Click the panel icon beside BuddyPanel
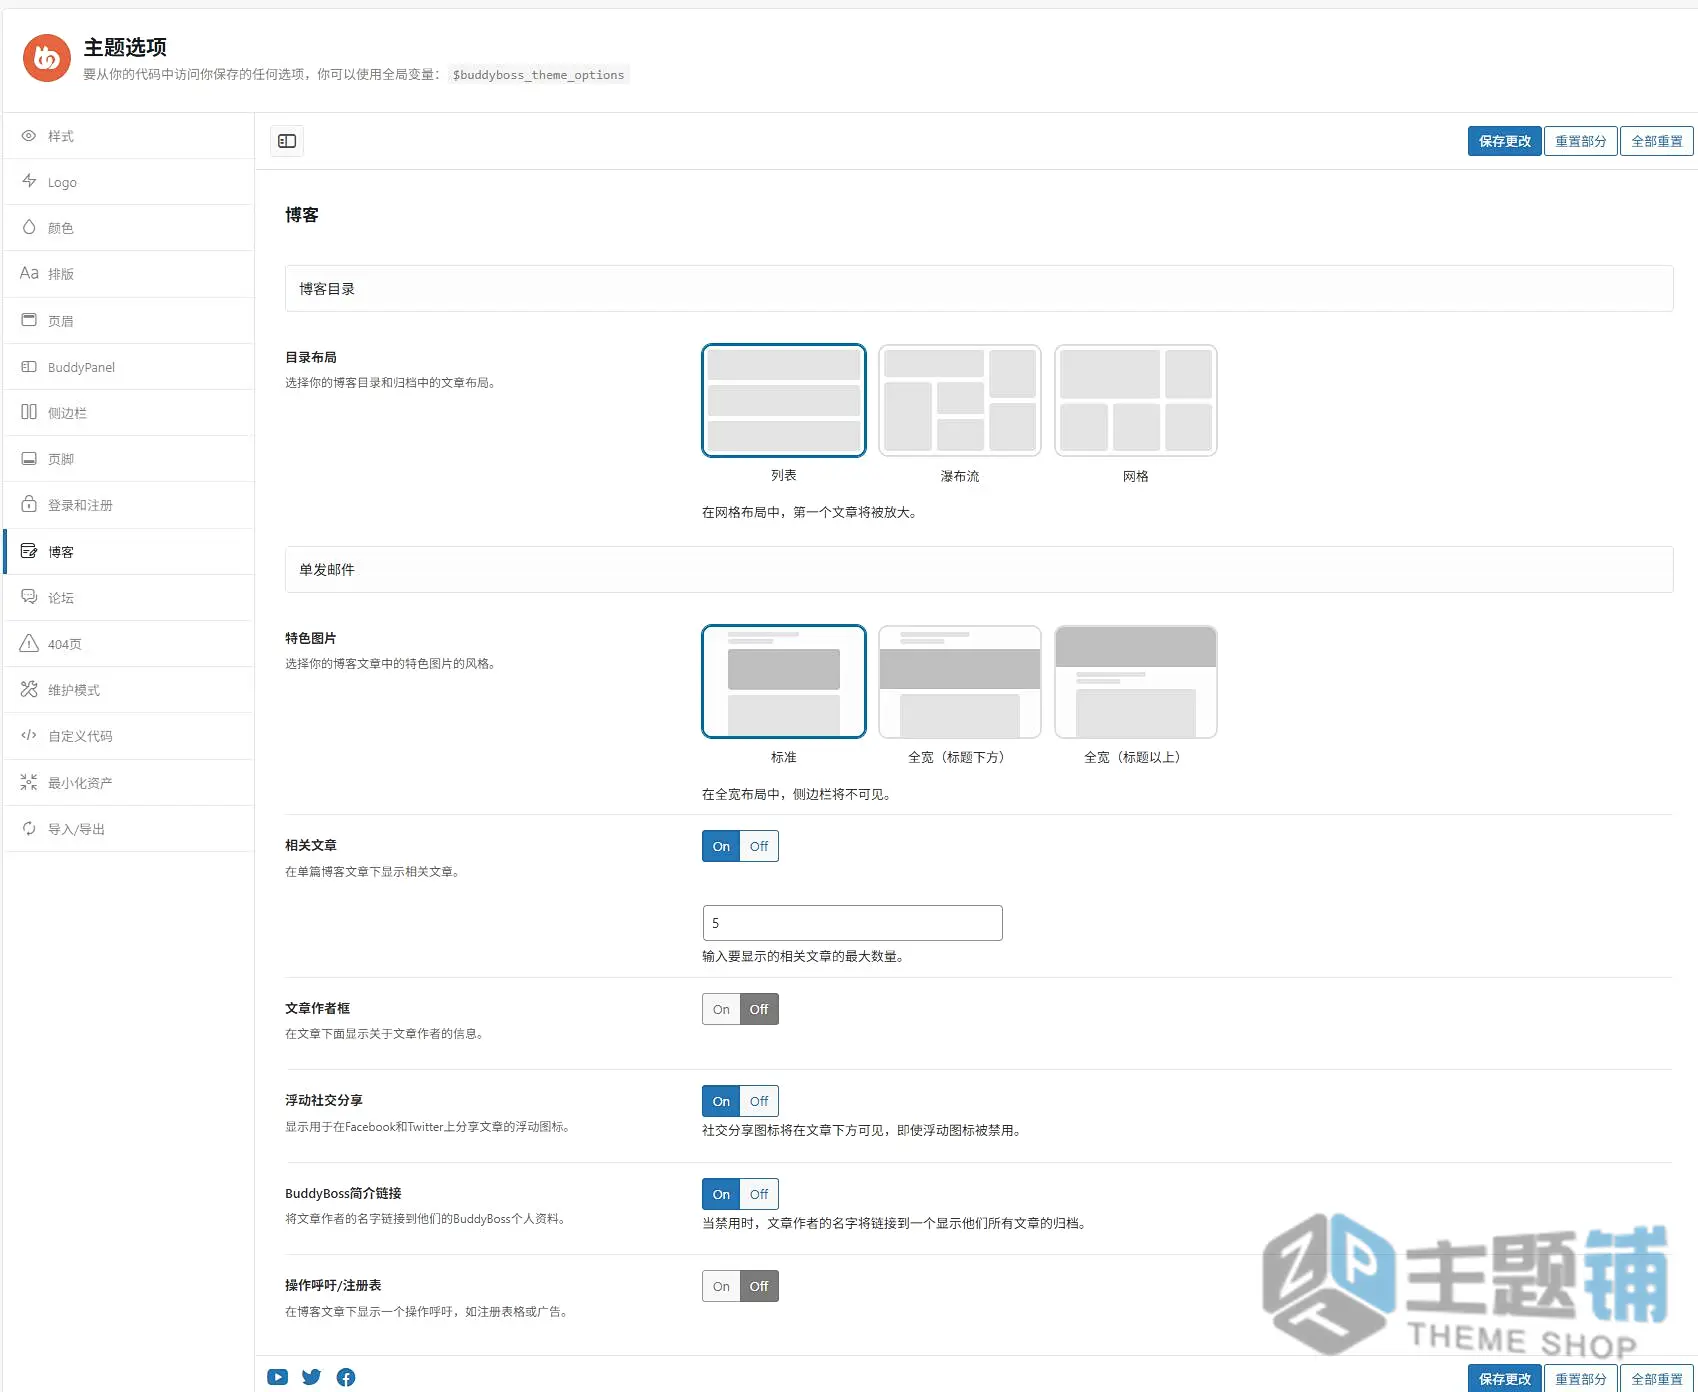 click(x=29, y=367)
